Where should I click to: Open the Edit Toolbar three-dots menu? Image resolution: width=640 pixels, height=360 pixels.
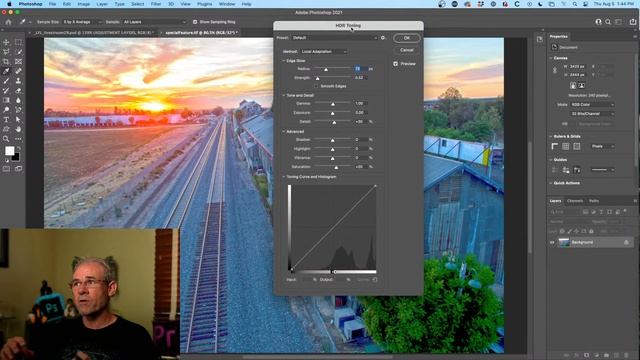pyautogui.click(x=18, y=139)
